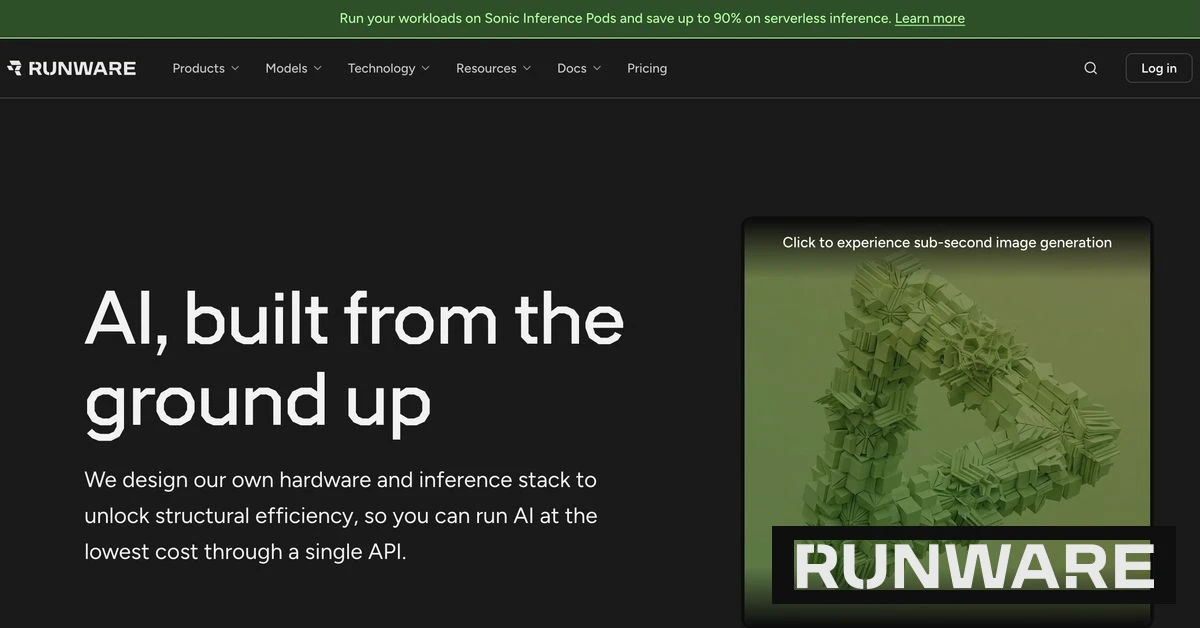Open the Pricing page
The image size is (1200, 628).
(647, 68)
